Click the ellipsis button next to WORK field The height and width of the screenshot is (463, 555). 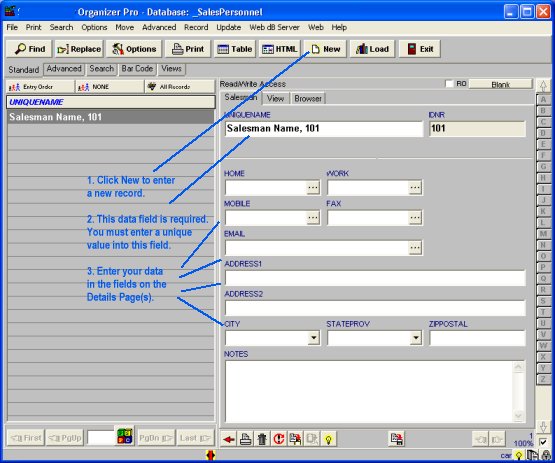tap(415, 187)
